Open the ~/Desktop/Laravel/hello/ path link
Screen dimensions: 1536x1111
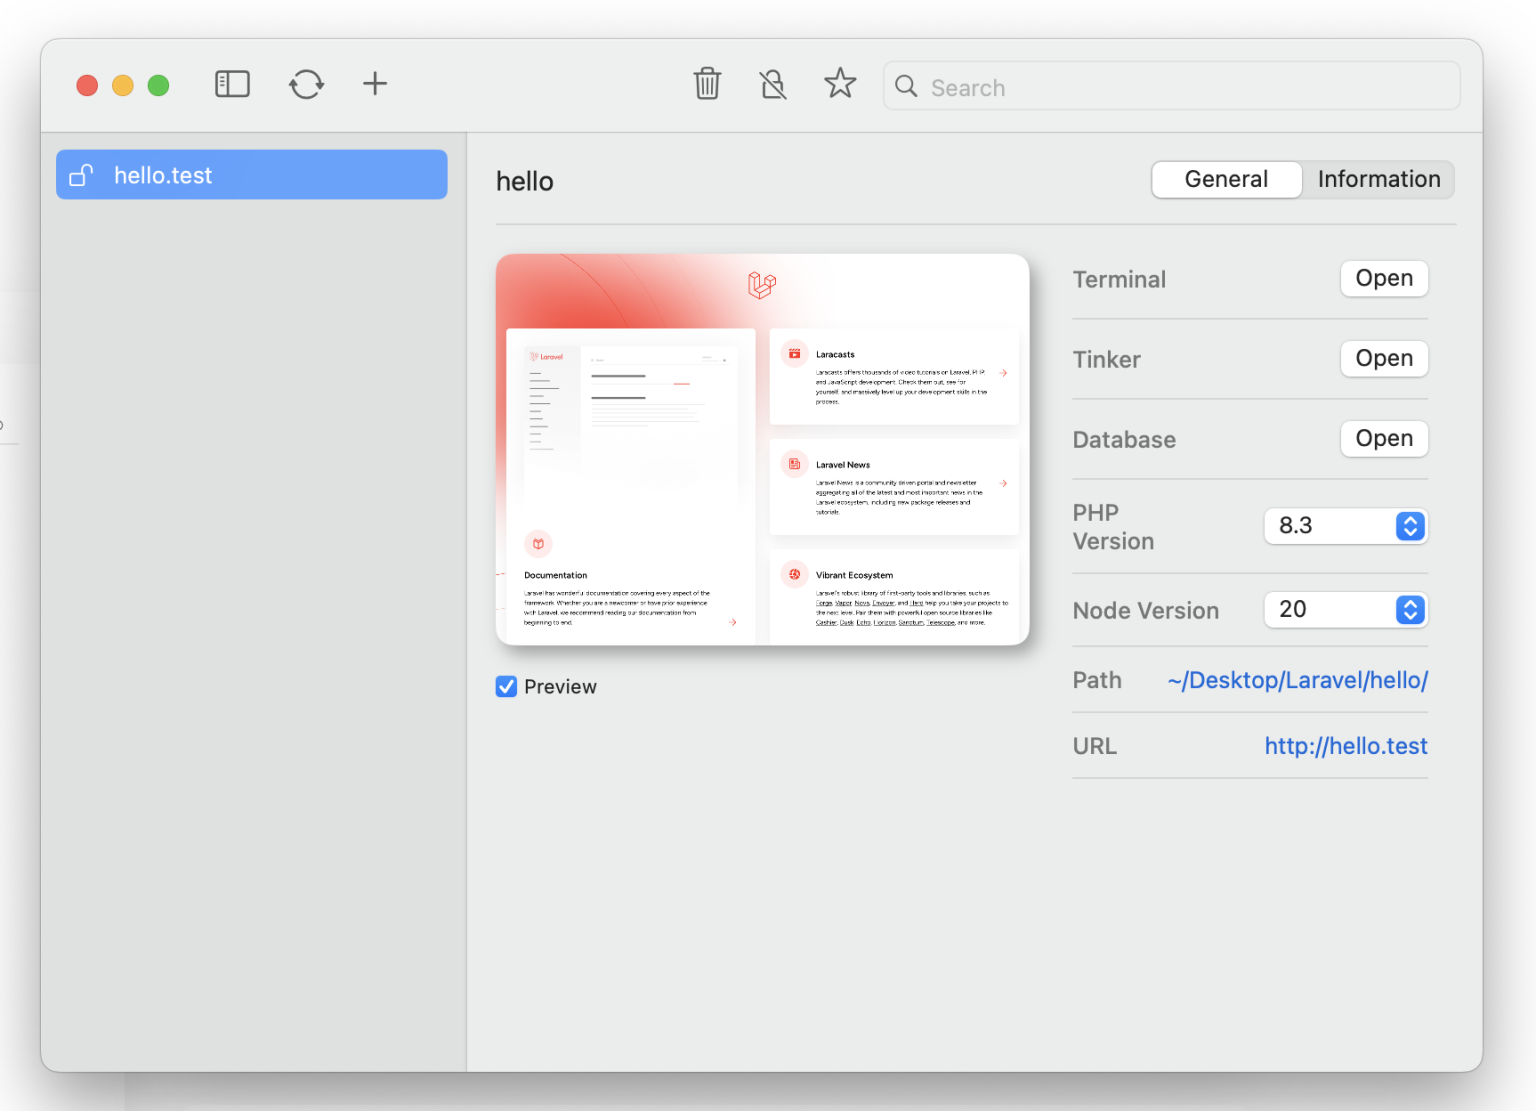[1297, 681]
